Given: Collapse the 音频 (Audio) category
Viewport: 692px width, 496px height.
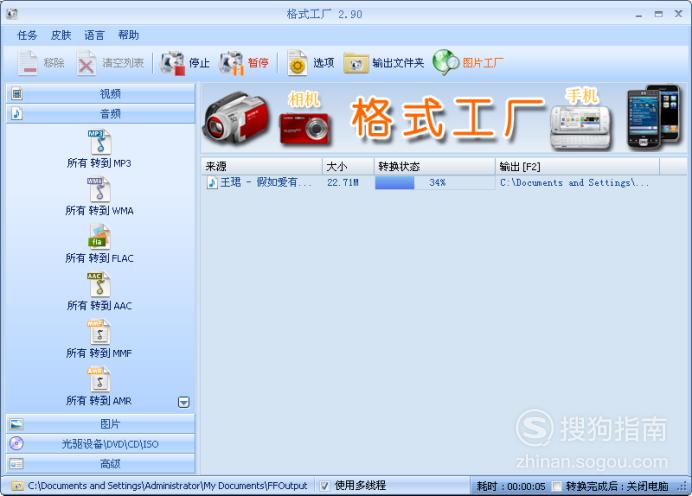Looking at the screenshot, I should point(101,114).
